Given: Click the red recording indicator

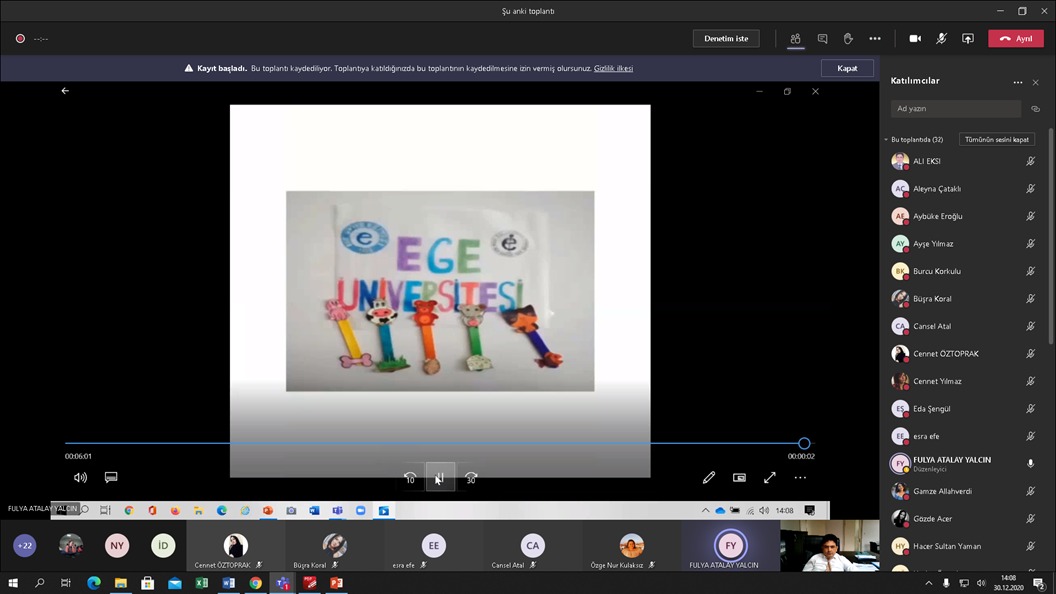Looking at the screenshot, I should point(20,38).
